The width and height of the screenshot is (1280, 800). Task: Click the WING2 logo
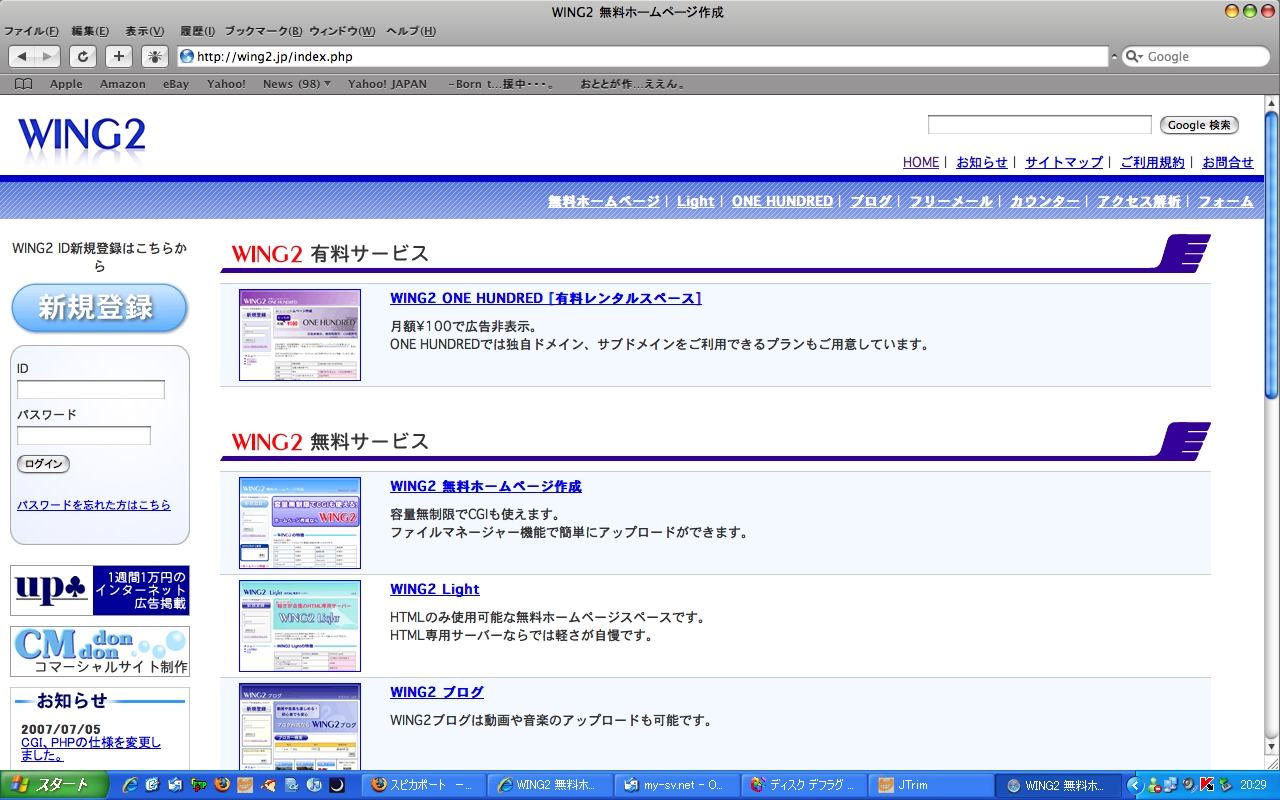pyautogui.click(x=82, y=136)
